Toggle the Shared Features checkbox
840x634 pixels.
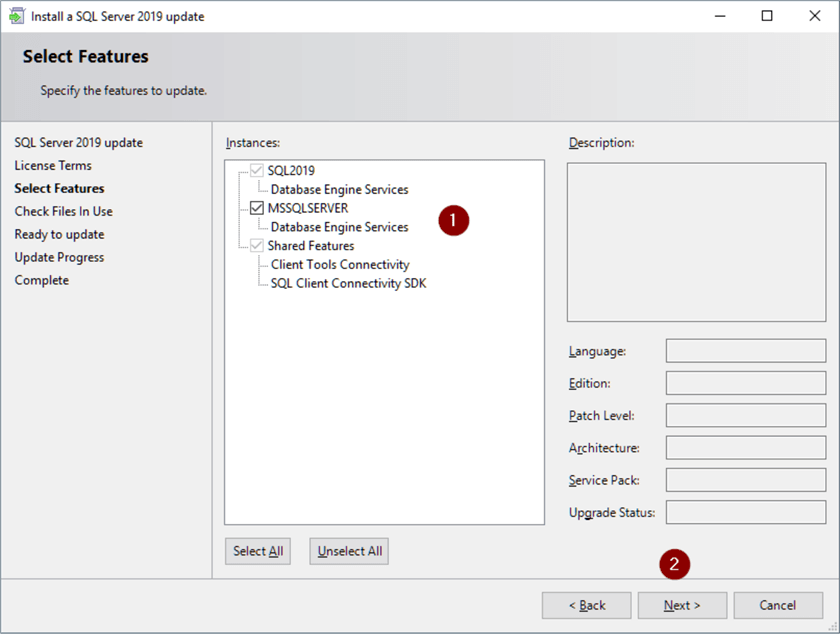(257, 246)
